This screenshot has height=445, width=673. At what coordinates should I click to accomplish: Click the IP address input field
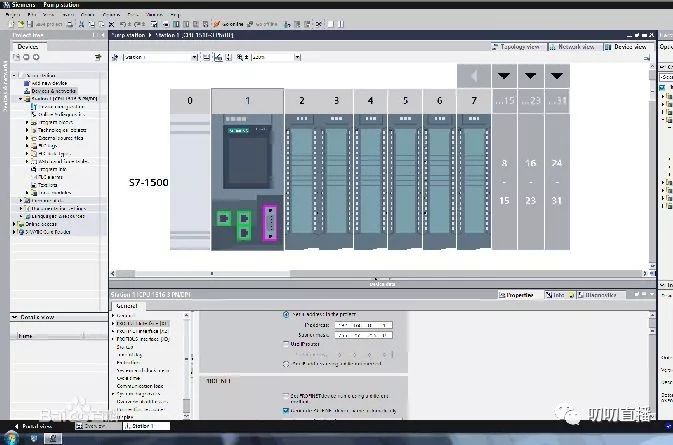(363, 325)
